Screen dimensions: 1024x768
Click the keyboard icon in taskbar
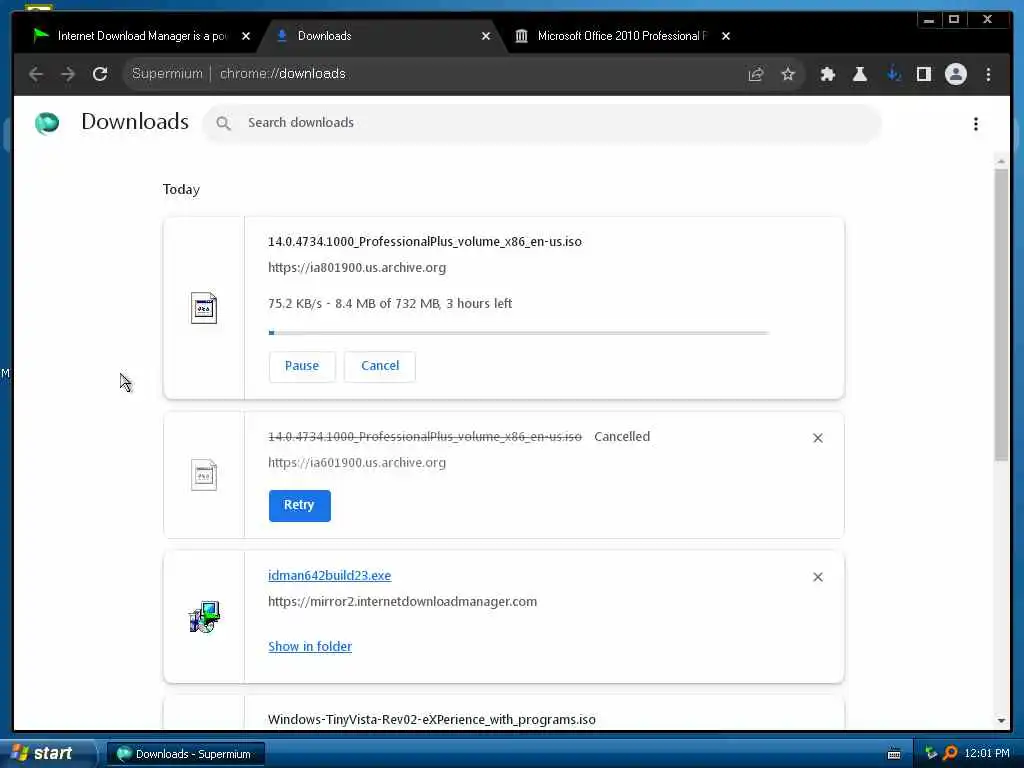coord(894,754)
